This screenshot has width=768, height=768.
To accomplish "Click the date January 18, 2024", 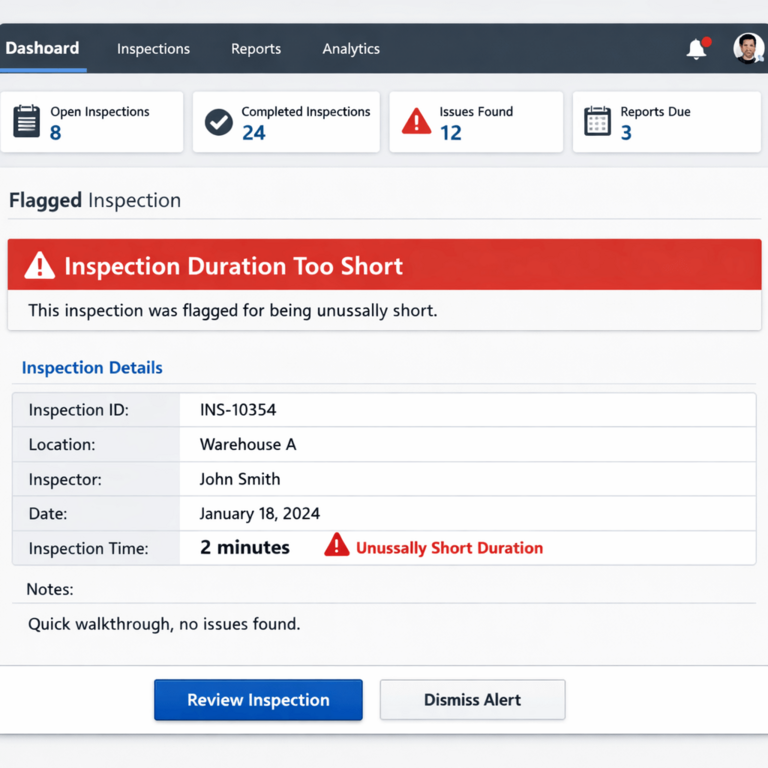I will [260, 513].
